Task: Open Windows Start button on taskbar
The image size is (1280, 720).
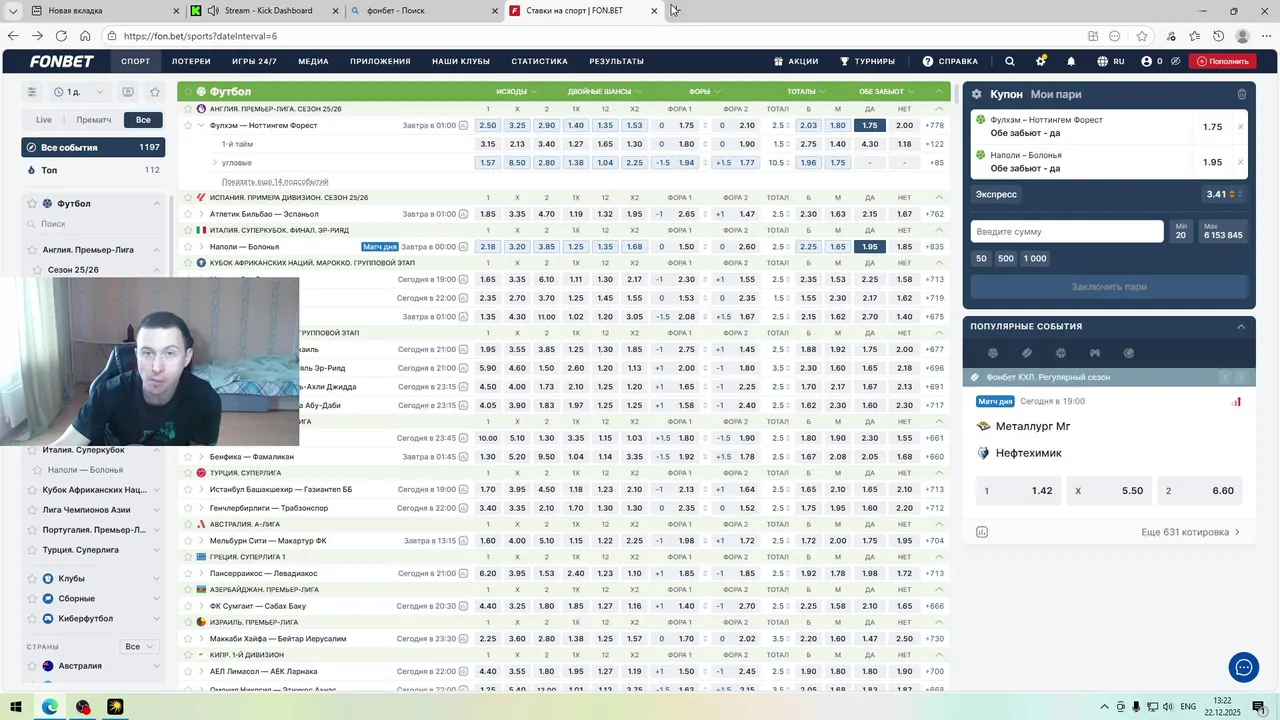Action: click(16, 707)
